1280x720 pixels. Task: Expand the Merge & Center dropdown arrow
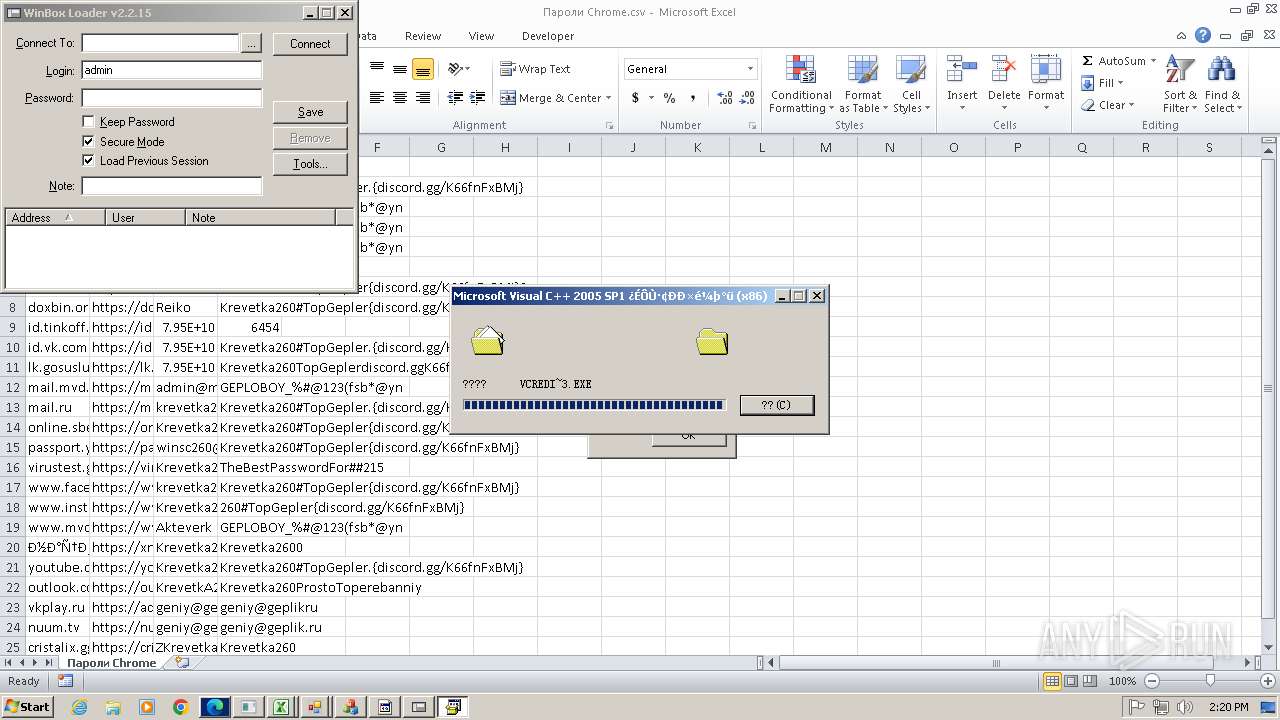tap(609, 98)
